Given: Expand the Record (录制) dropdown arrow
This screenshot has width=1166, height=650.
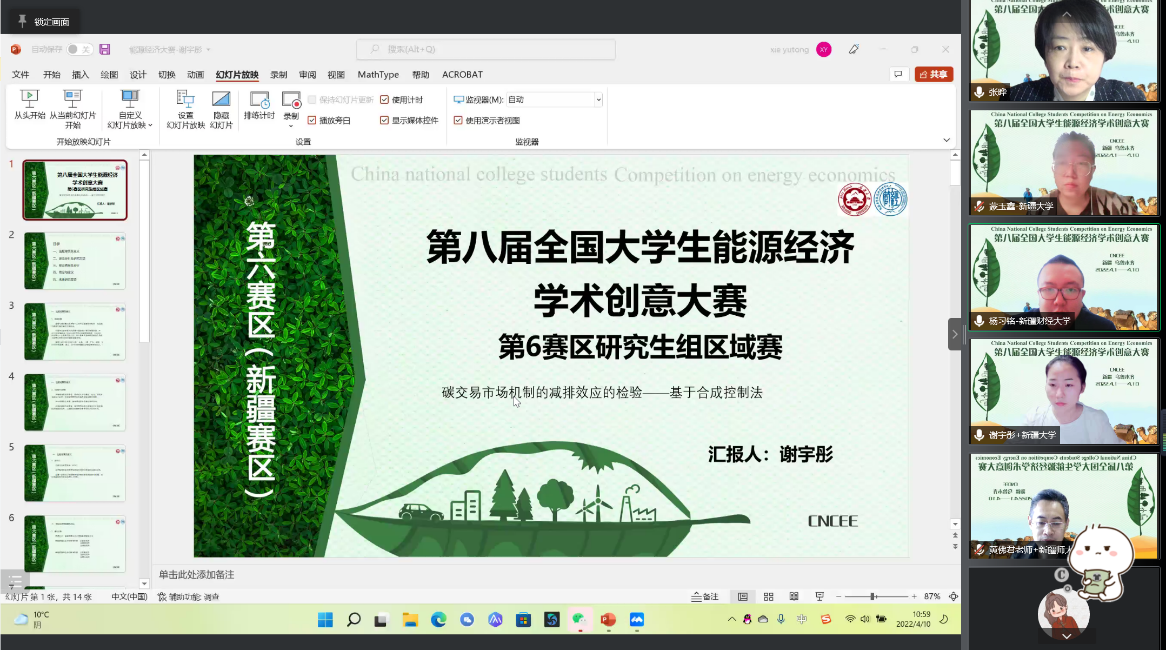Looking at the screenshot, I should pyautogui.click(x=291, y=125).
